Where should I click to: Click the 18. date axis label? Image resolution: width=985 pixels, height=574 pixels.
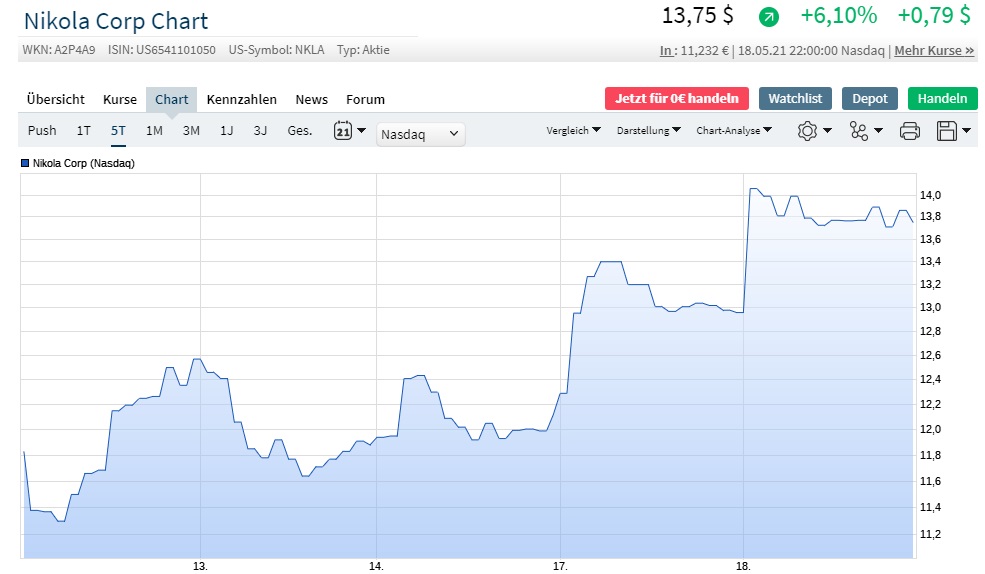point(743,566)
